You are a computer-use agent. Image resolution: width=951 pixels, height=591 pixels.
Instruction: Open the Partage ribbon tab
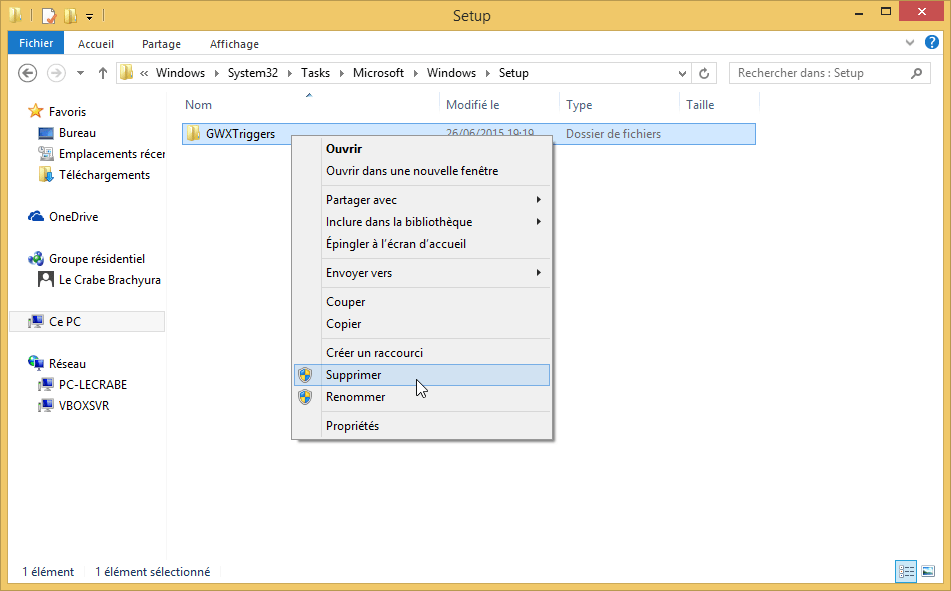coord(161,44)
